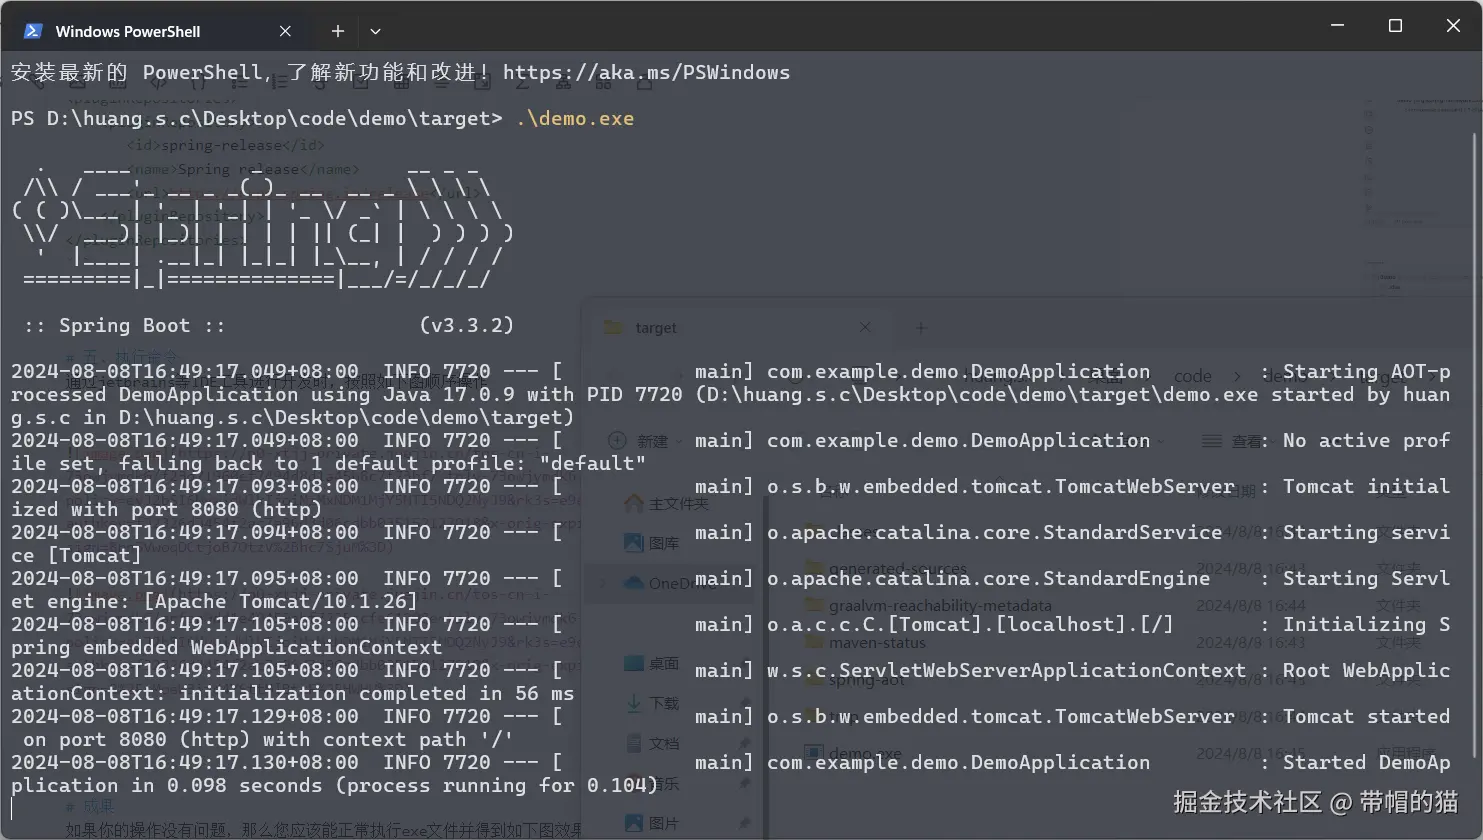This screenshot has height=840, width=1483.
Task: Open a new terminal tab
Action: point(338,31)
